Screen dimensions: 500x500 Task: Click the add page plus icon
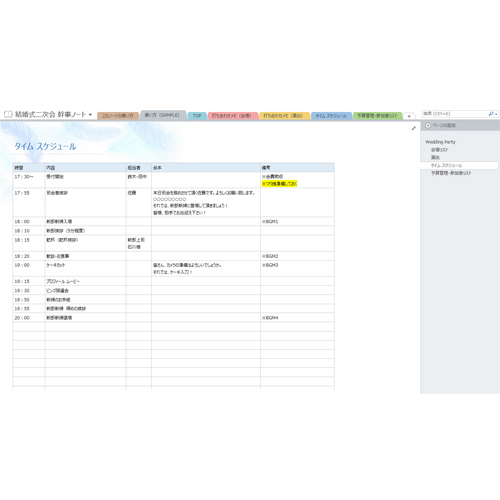click(x=428, y=125)
